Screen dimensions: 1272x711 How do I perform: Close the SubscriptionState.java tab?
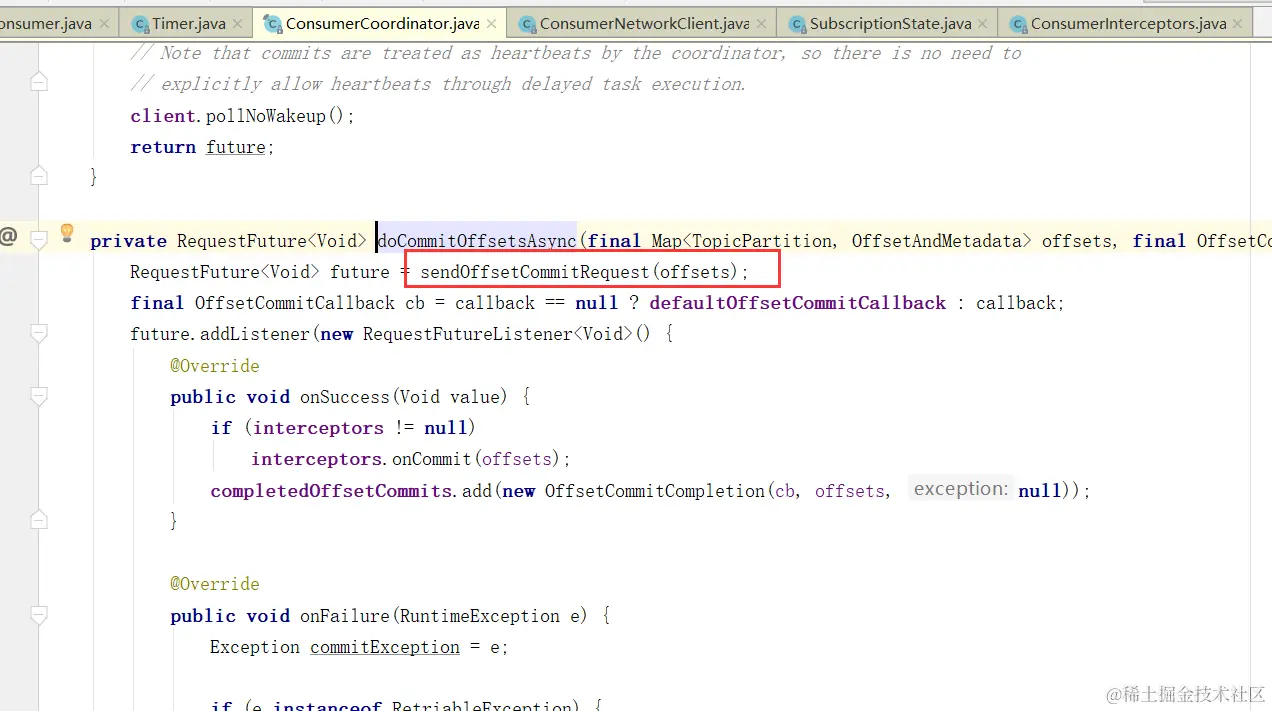984,23
